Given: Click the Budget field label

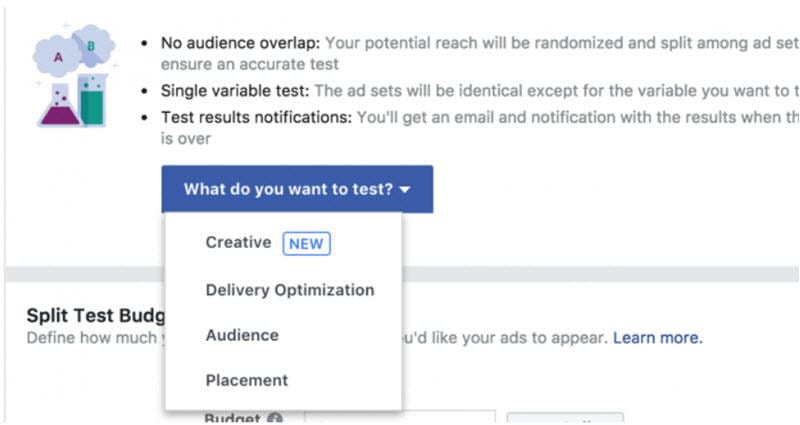Looking at the screenshot, I should pyautogui.click(x=234, y=420).
